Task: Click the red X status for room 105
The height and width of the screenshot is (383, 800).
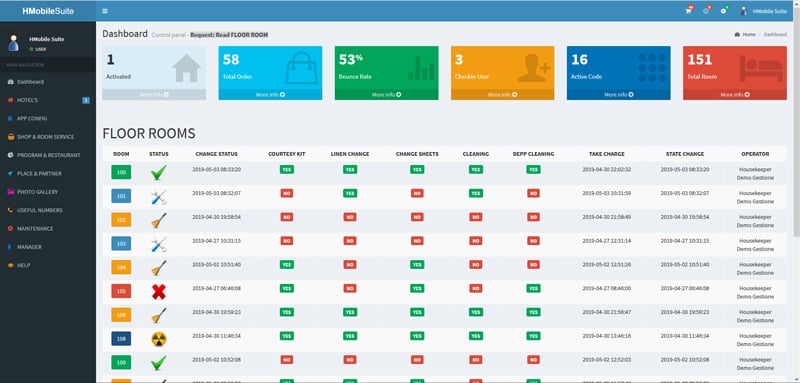Action: coord(159,292)
